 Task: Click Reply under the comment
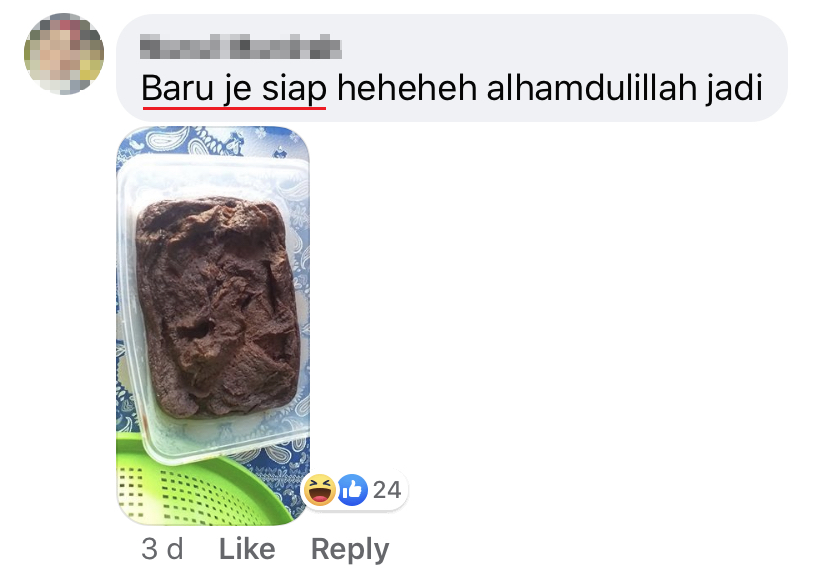pyautogui.click(x=350, y=550)
